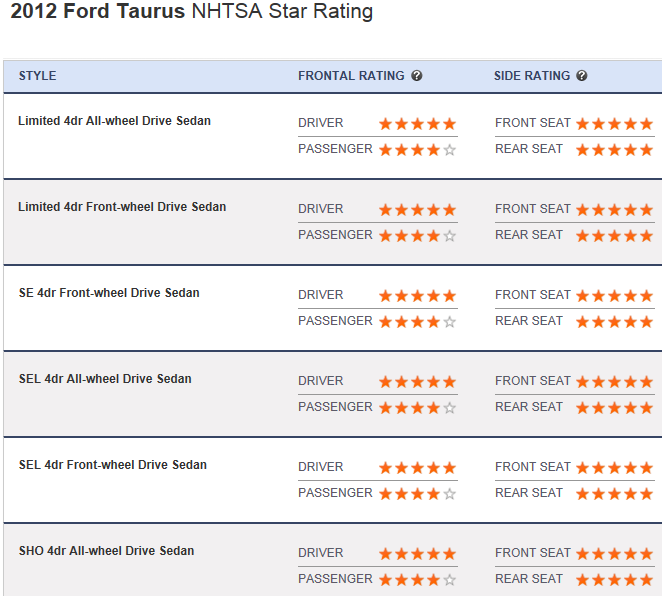The width and height of the screenshot is (662, 596).
Task: Click the Side Rating help icon
Action: [x=582, y=76]
